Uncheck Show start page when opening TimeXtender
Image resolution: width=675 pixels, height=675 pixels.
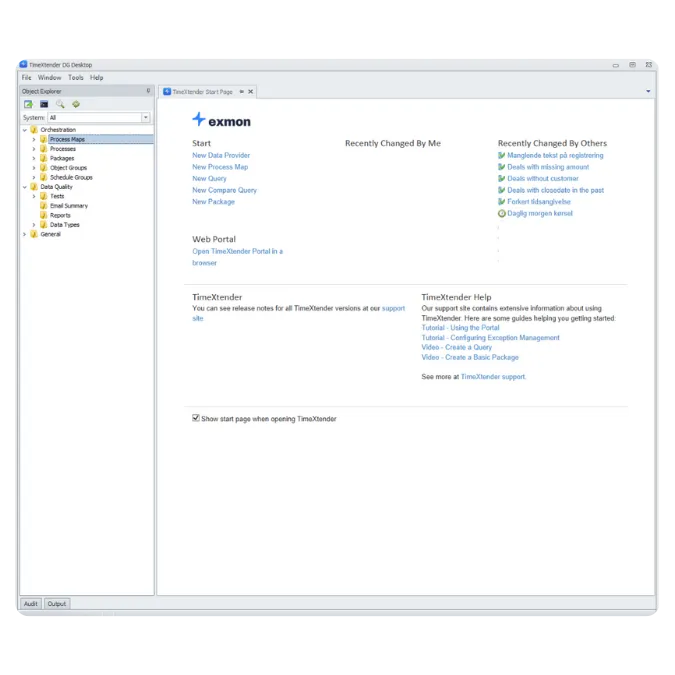pos(196,418)
